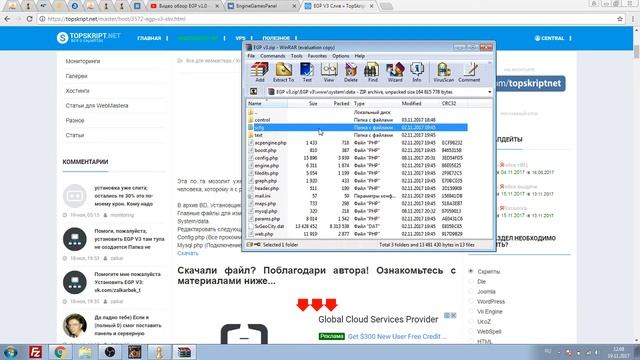The width and height of the screenshot is (640, 360).
Task: Select the config.php file row
Action: [x=357, y=158]
